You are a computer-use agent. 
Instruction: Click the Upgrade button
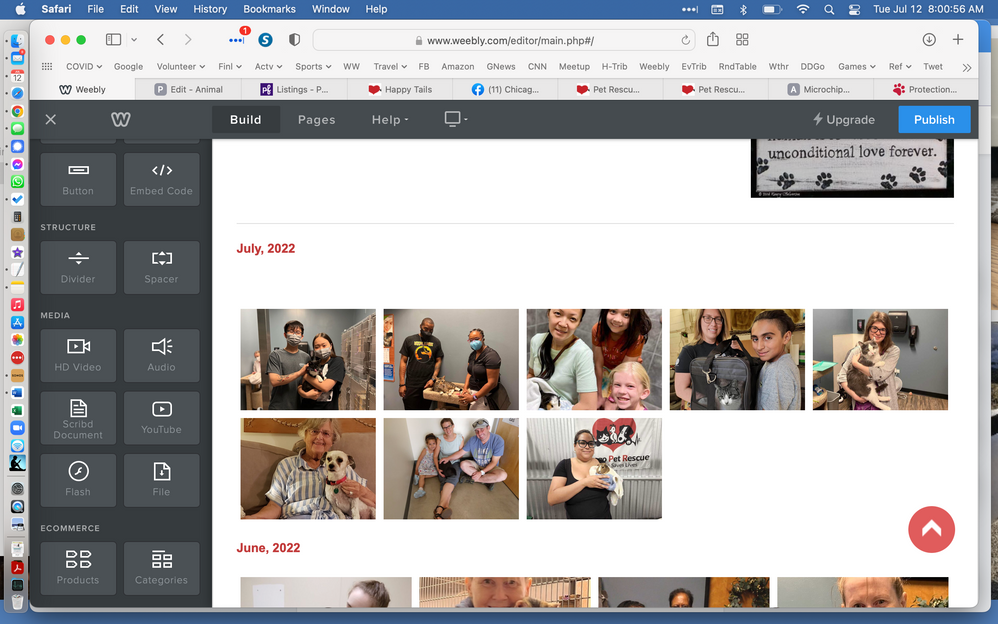[x=843, y=119]
